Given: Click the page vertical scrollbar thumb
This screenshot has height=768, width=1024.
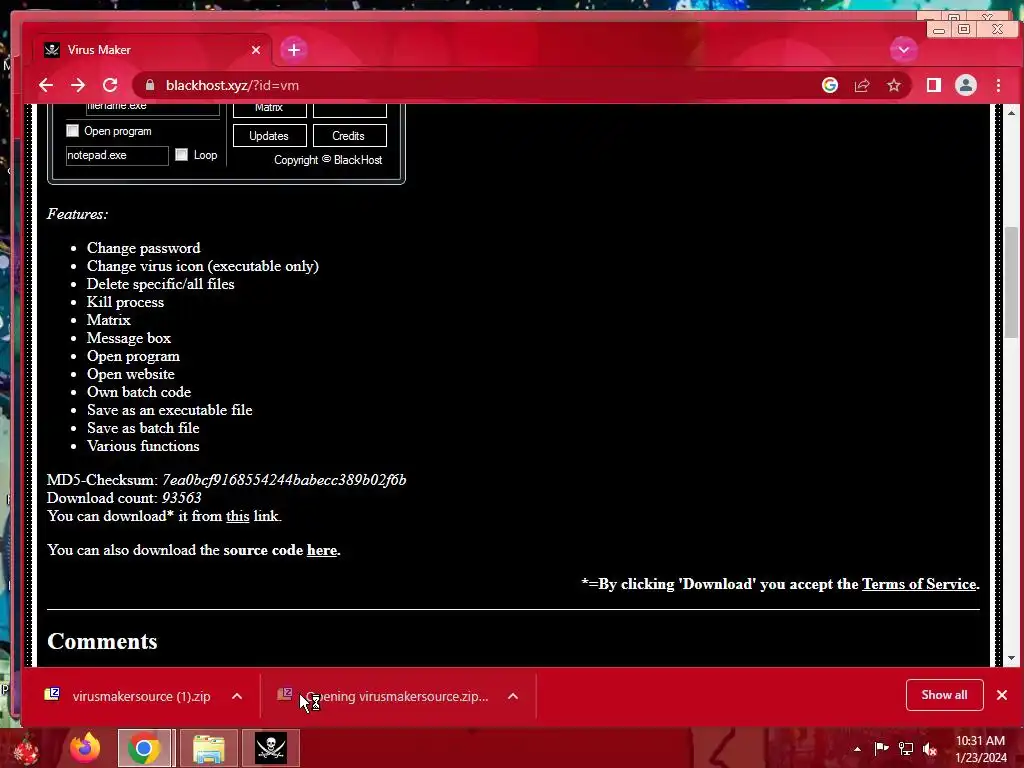Looking at the screenshot, I should (x=1011, y=281).
